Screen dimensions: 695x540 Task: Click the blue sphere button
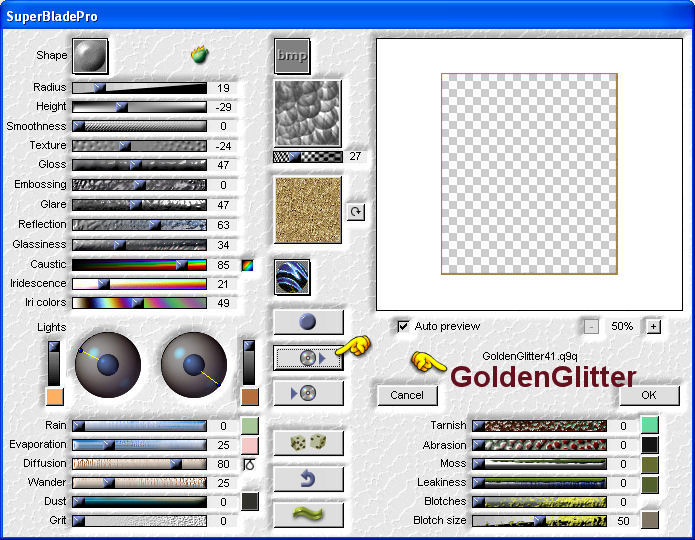308,322
